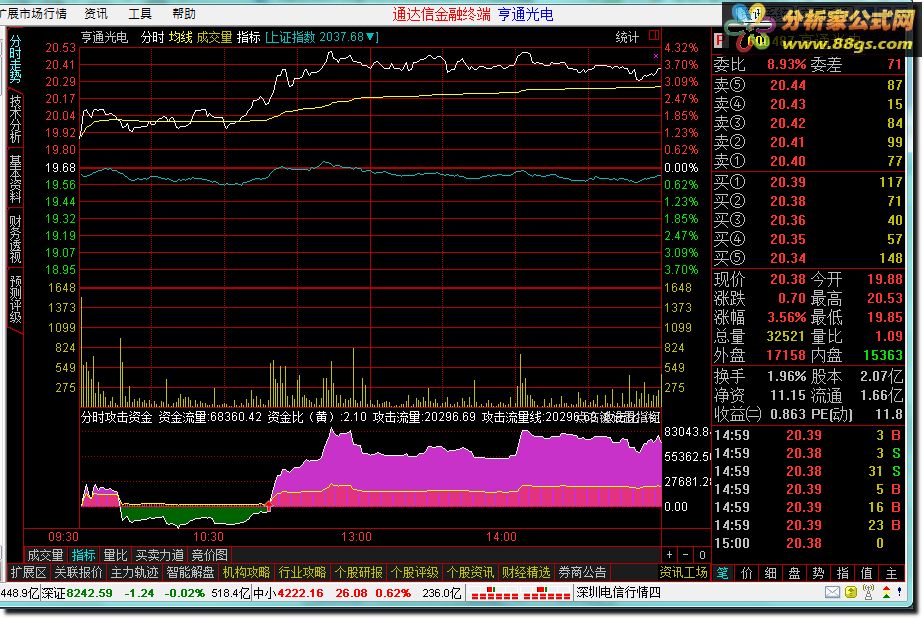Open the 行业攻略 bottom tab

click(x=302, y=572)
